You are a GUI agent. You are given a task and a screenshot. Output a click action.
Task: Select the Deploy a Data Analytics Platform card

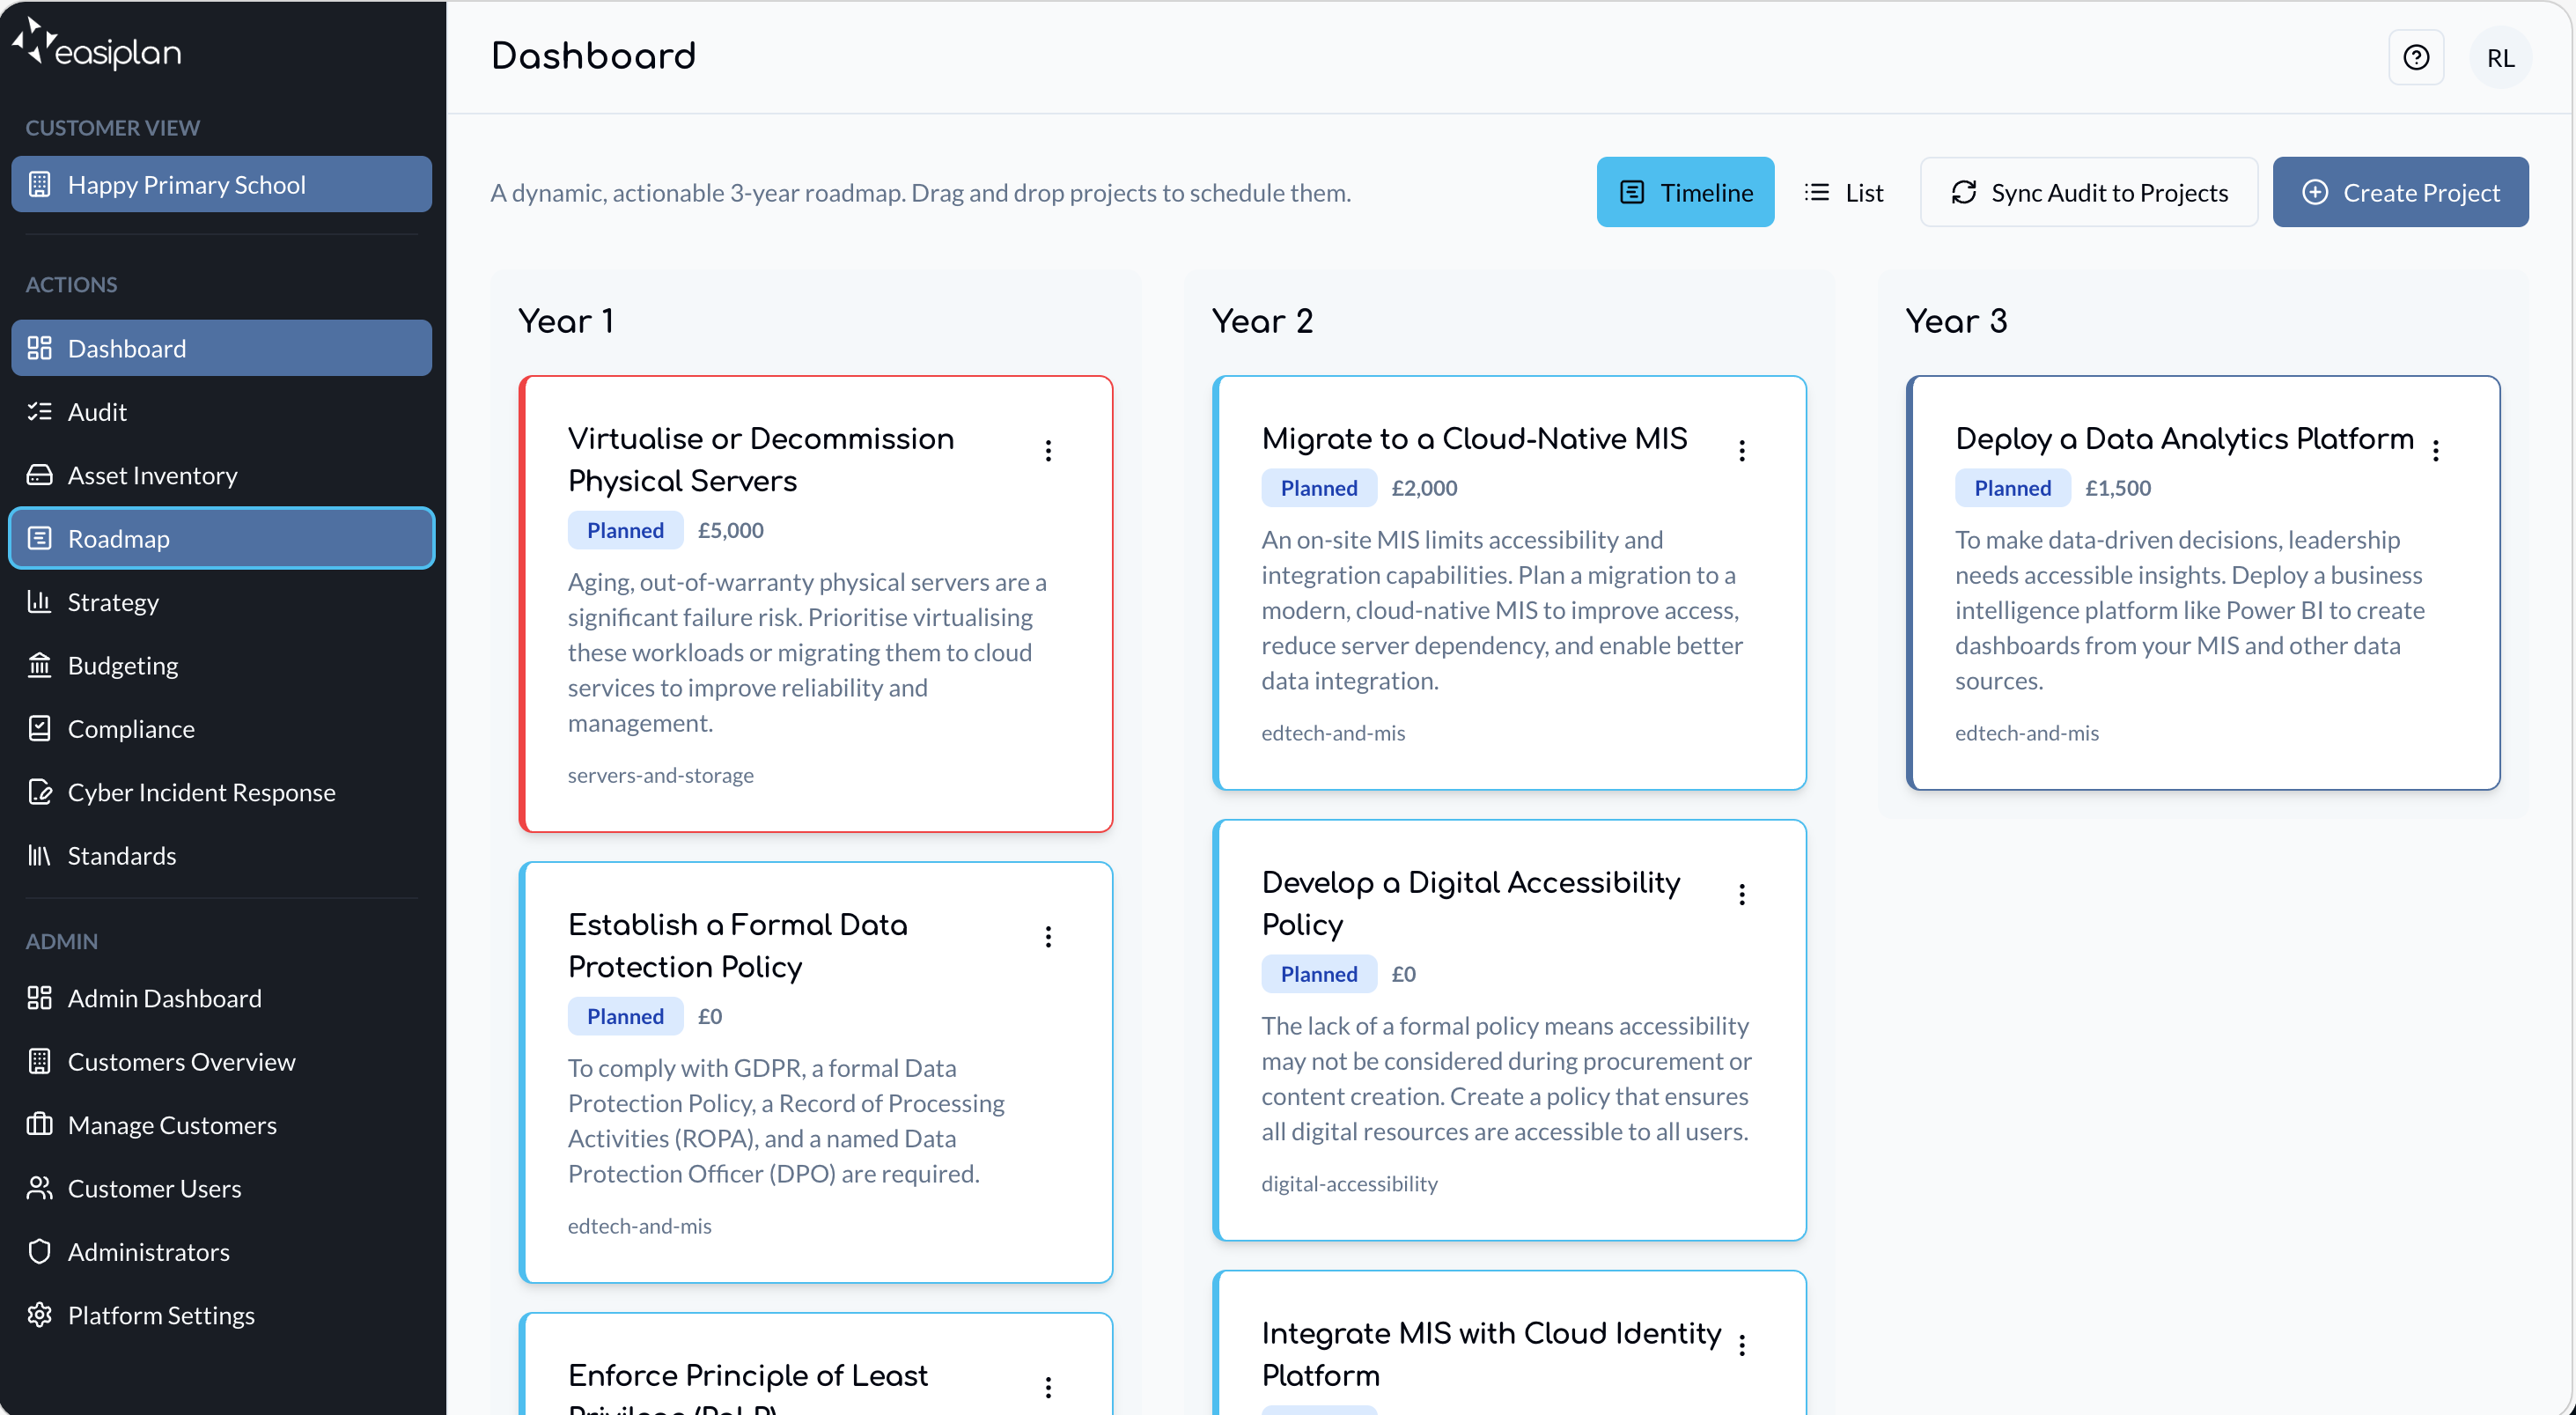click(x=2203, y=583)
